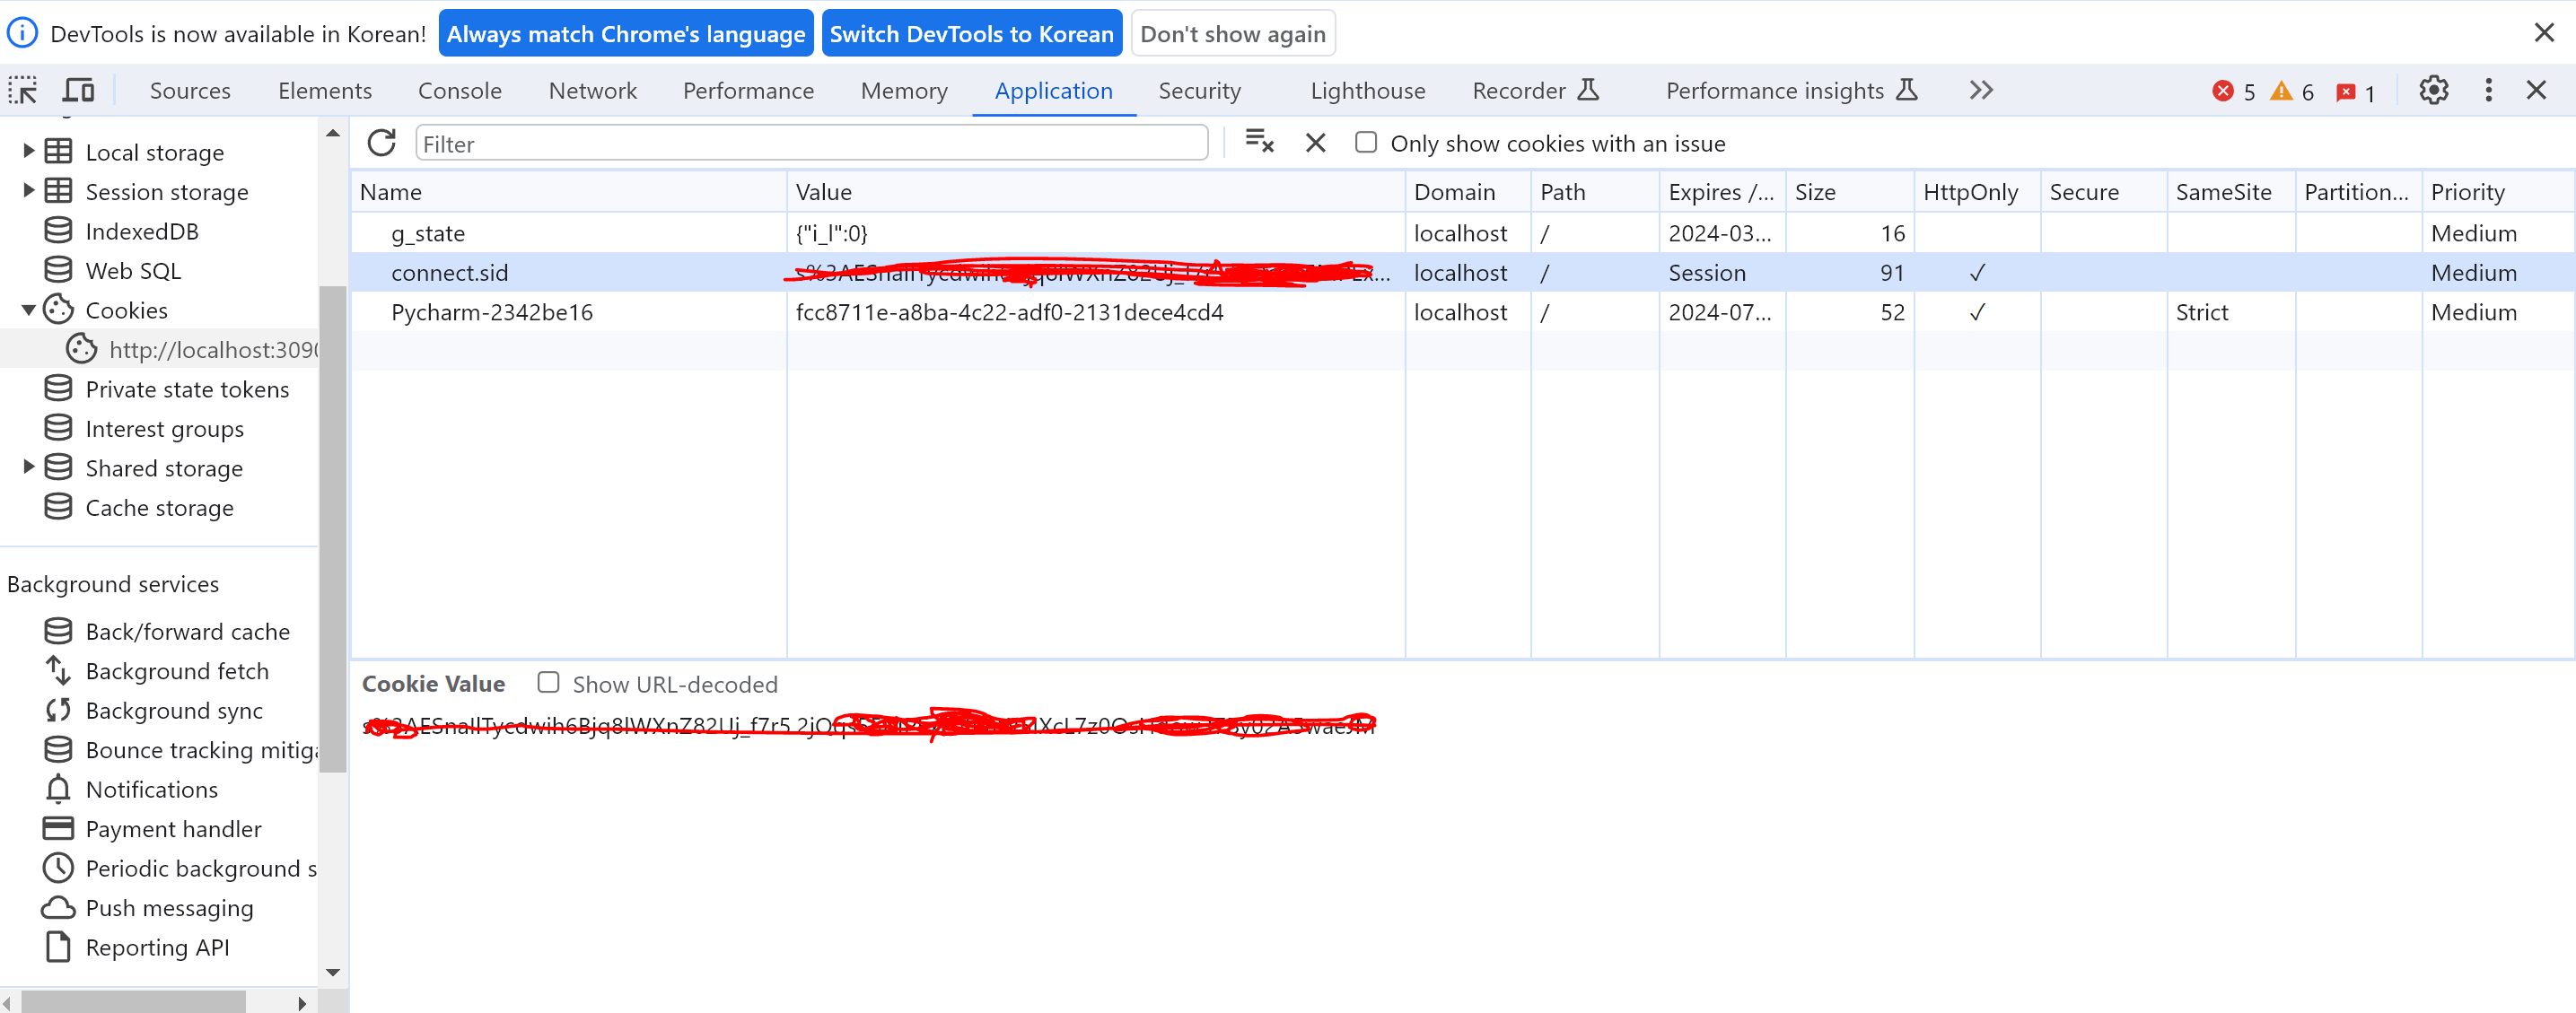Expand the Shared storage tree item
The width and height of the screenshot is (2576, 1013).
pos(28,466)
